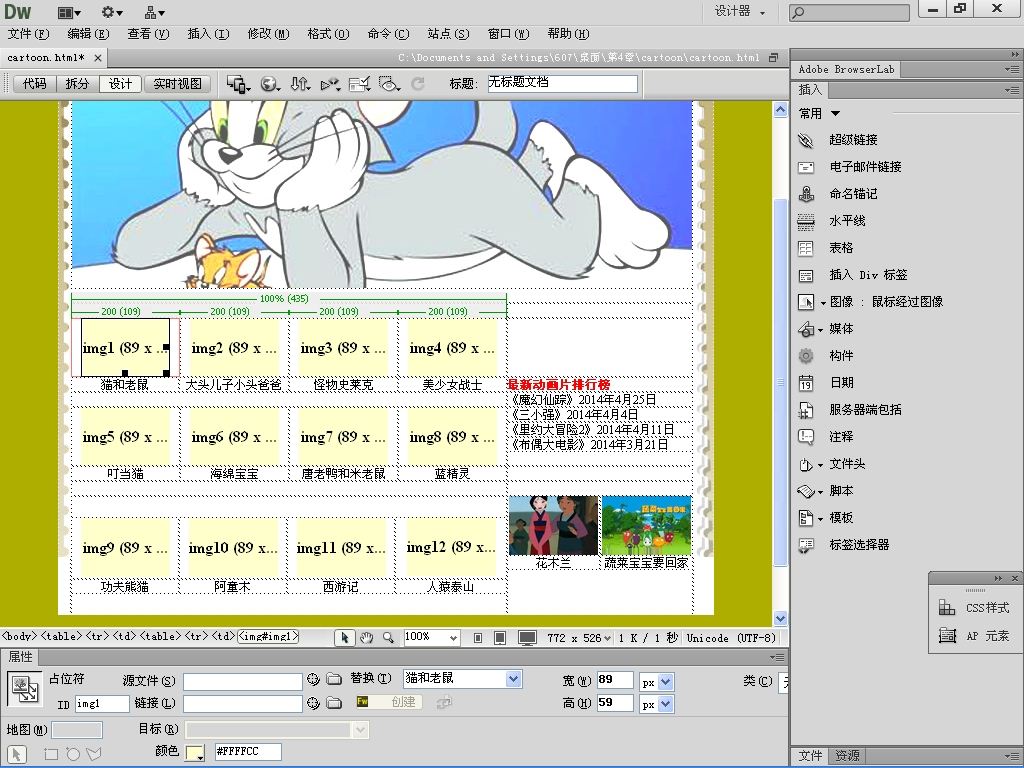Open the 文件(F) menu

pos(28,34)
